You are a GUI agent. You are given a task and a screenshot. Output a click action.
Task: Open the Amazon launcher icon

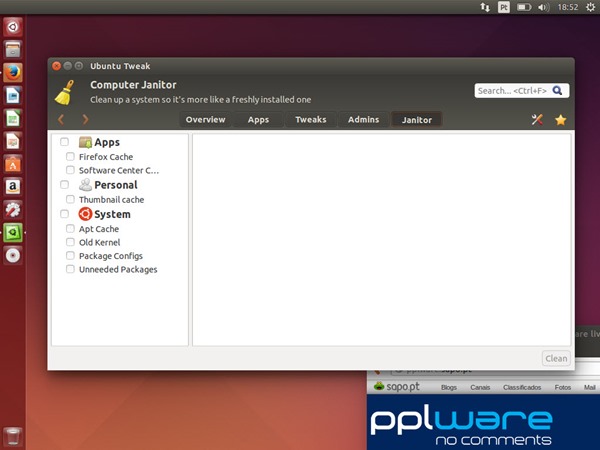[x=13, y=187]
